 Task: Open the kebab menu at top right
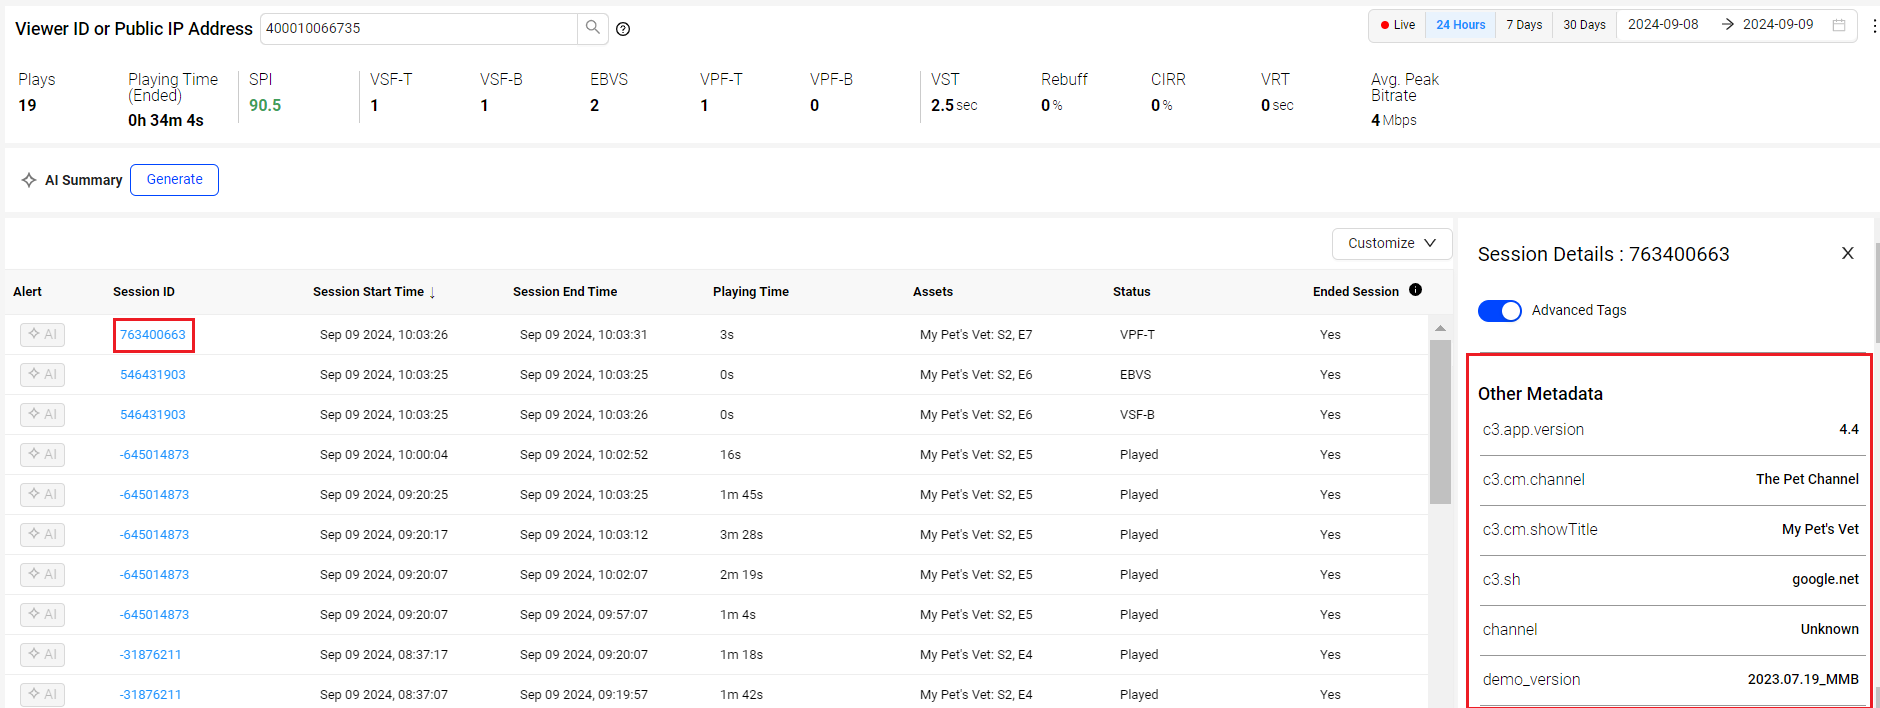[x=1873, y=26]
